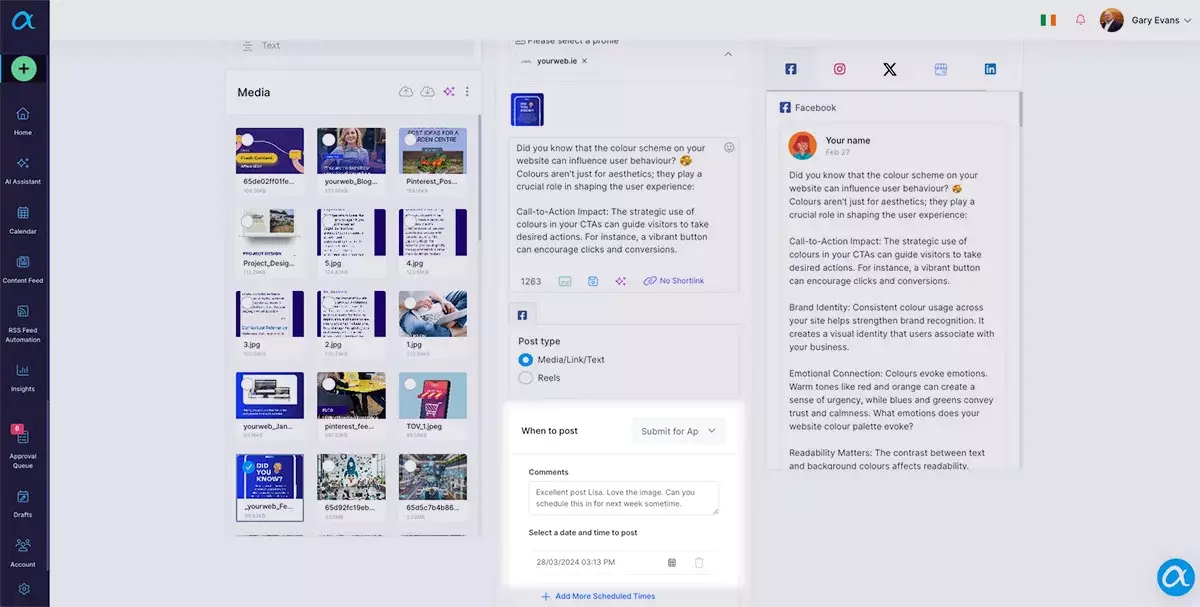Open the calendar picker for the schedule date
Screen dimensions: 1200x607
click(672, 563)
